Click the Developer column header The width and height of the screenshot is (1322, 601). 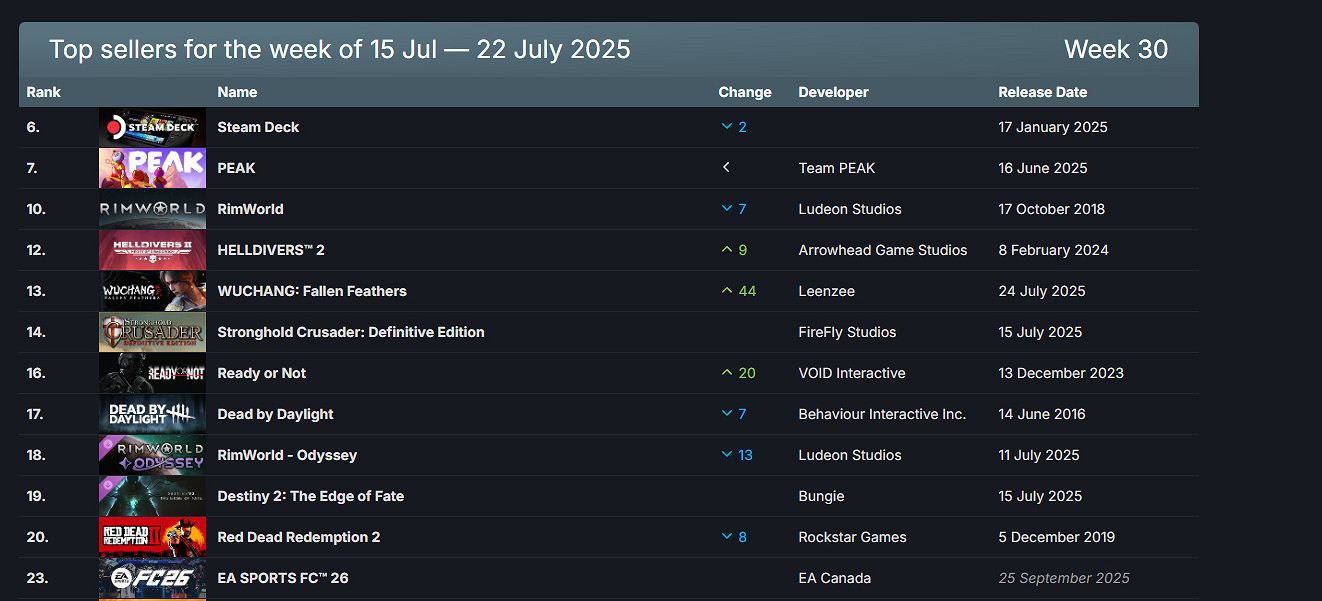click(x=833, y=91)
